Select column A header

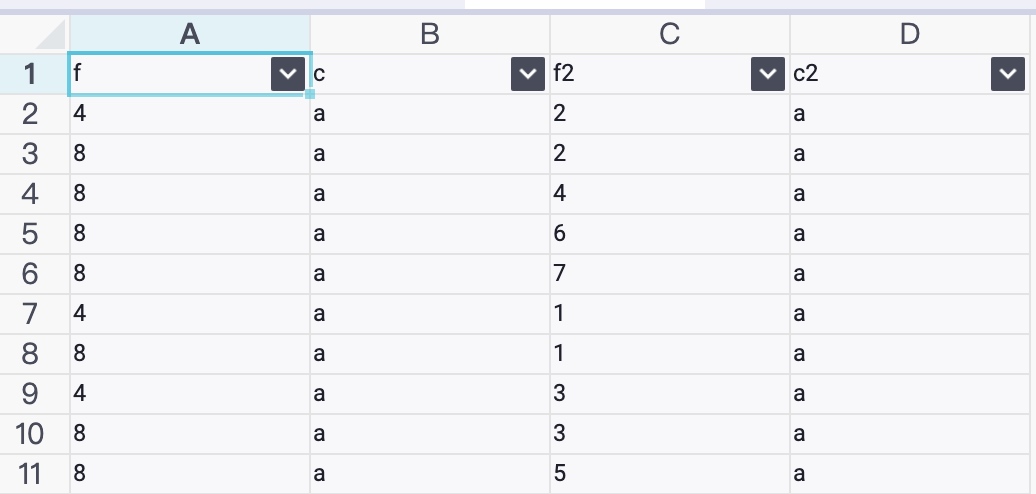(190, 34)
